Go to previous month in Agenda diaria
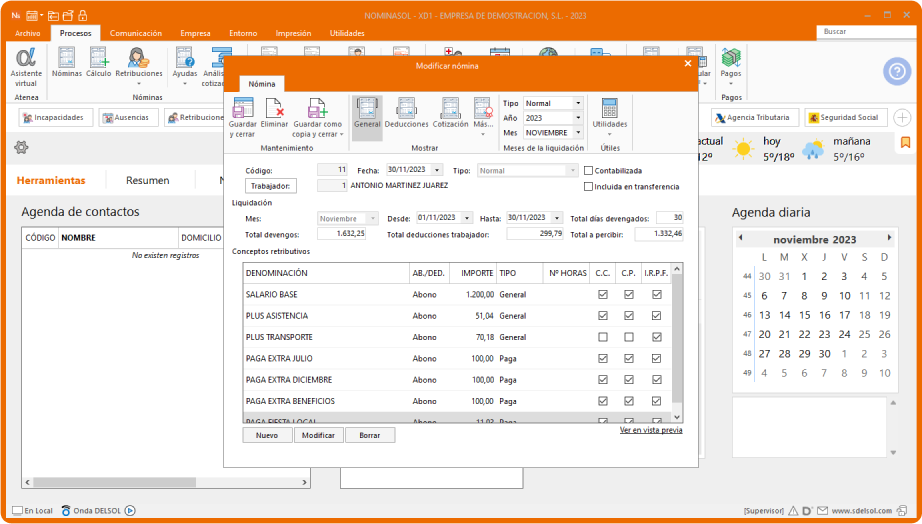Viewport: 922px width, 524px height. click(x=740, y=238)
